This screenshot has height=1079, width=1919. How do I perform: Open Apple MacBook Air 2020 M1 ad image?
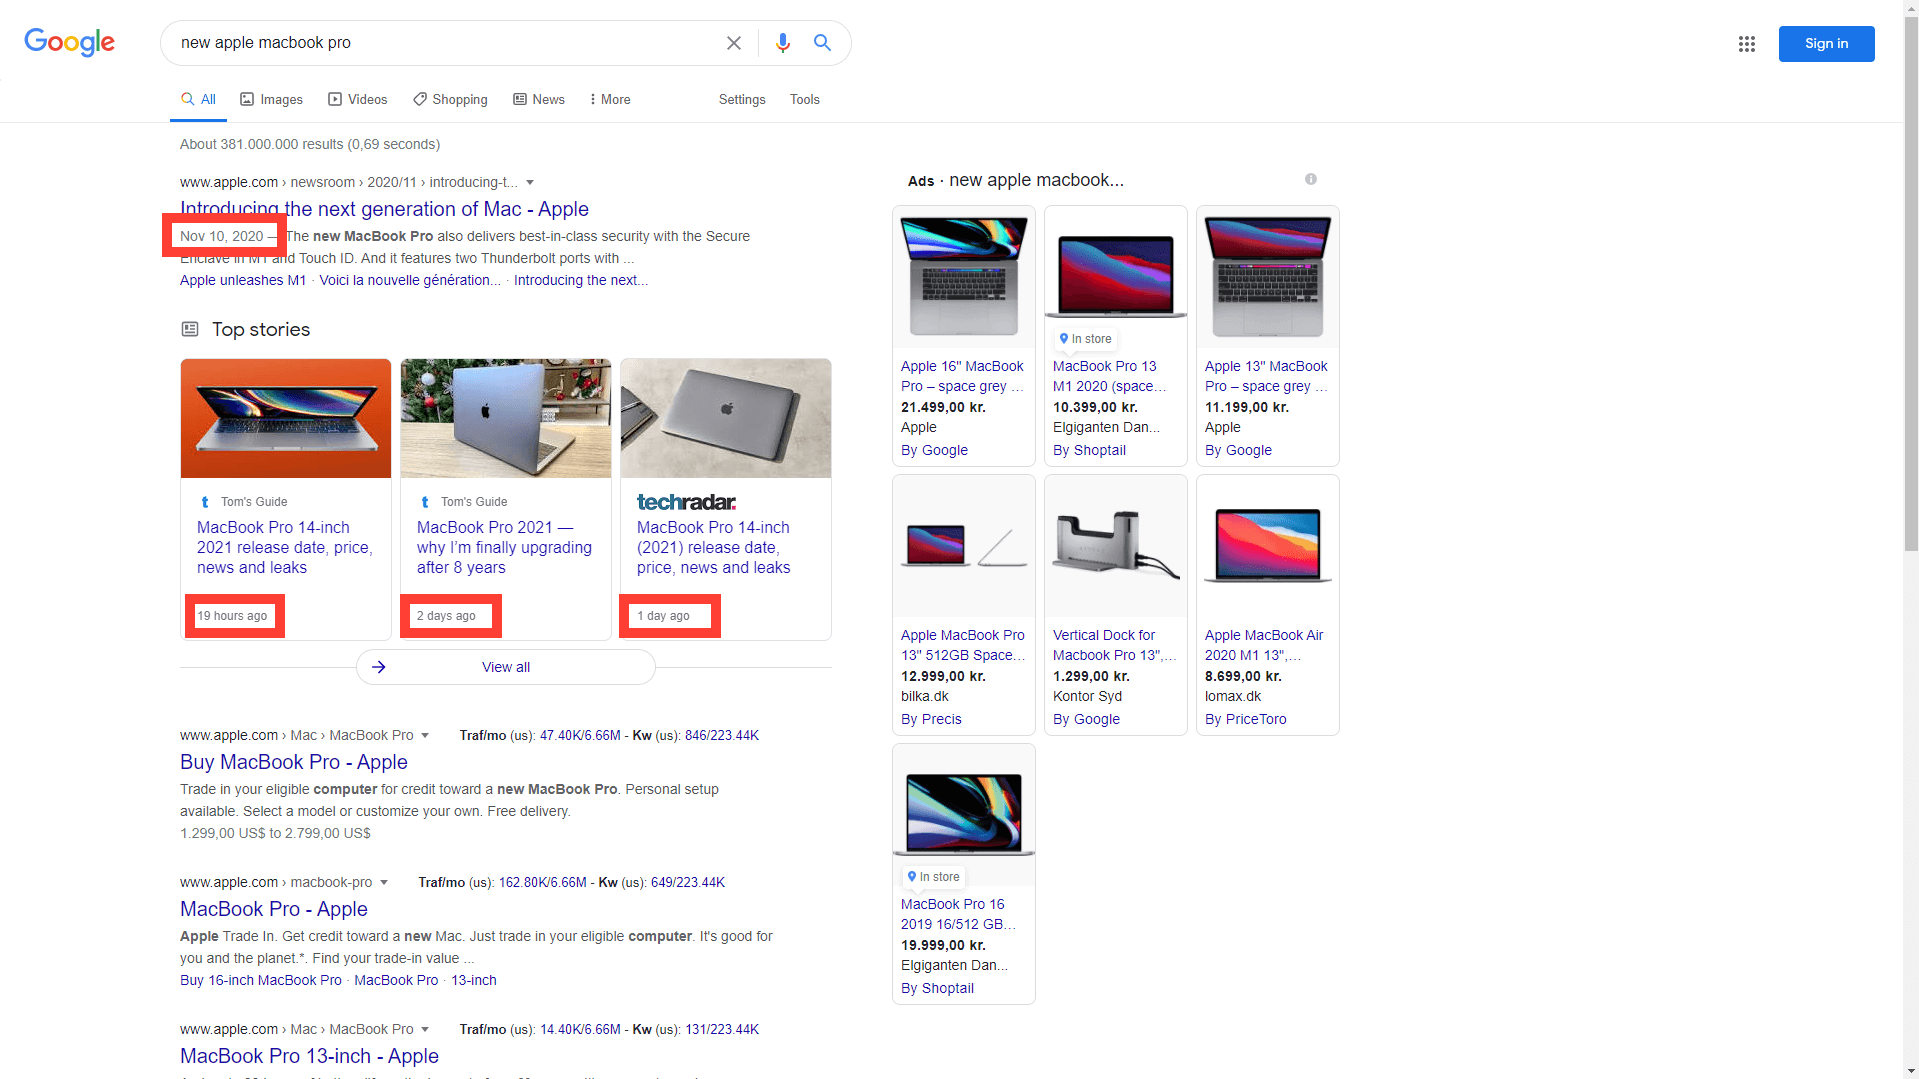[1268, 546]
